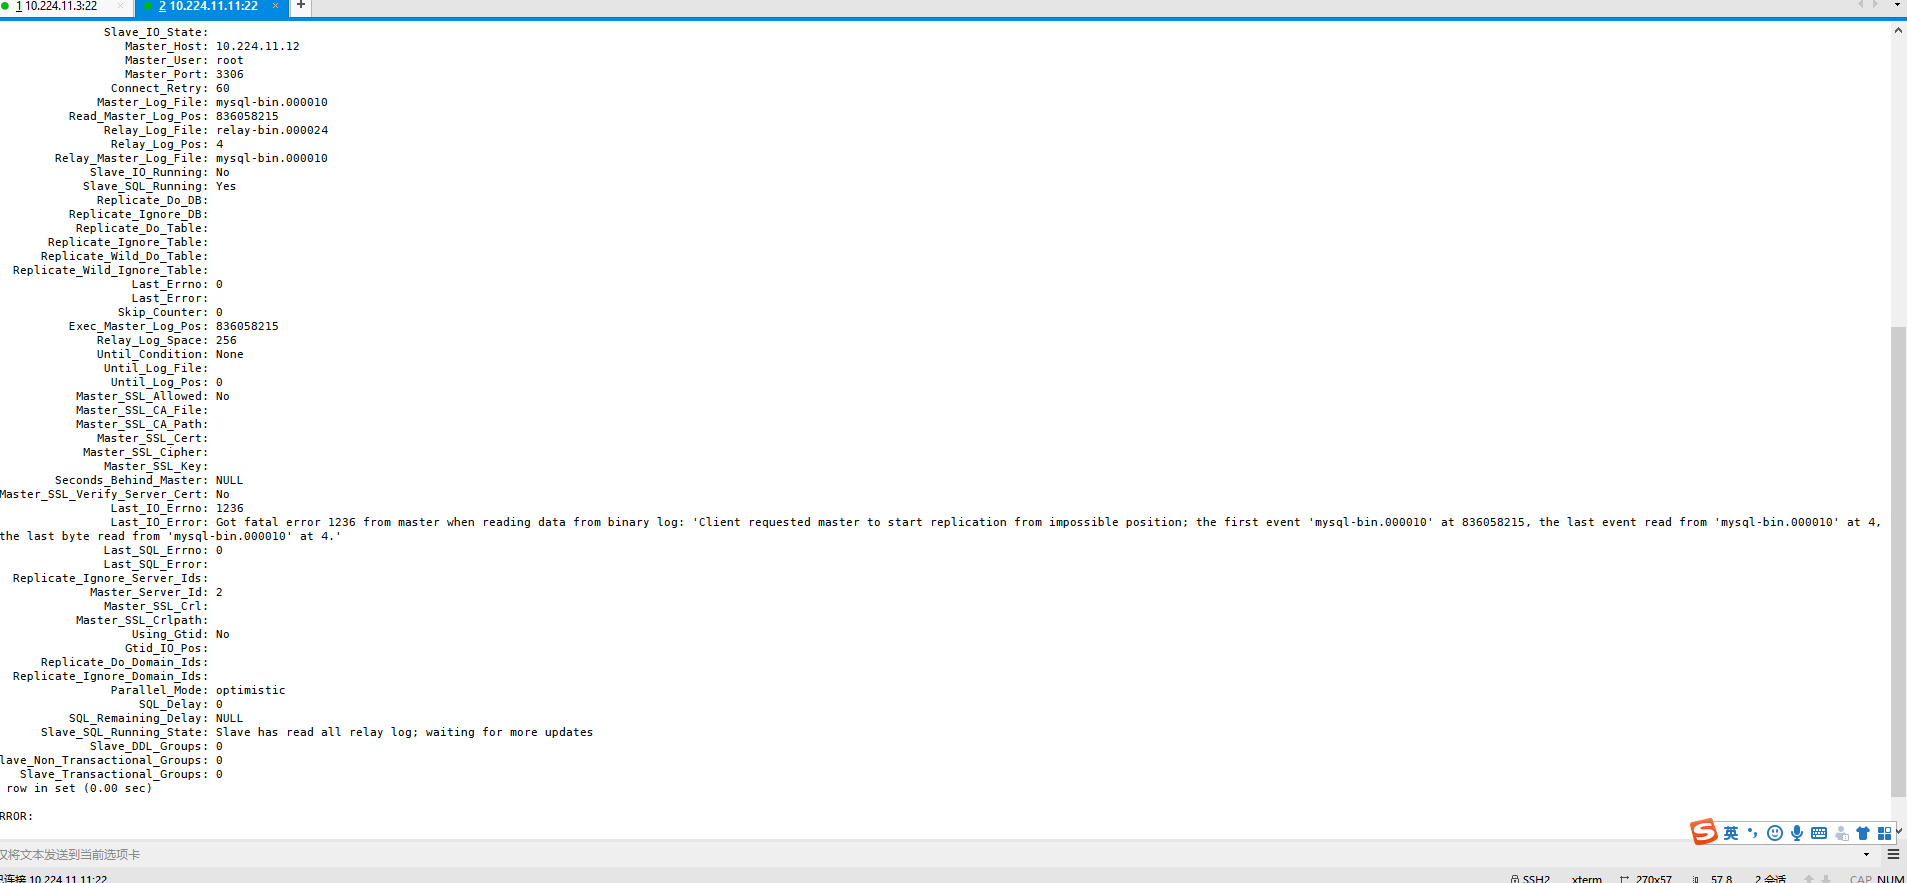Image resolution: width=1907 pixels, height=883 pixels.
Task: Open the Sogou emoji panel
Action: coord(1775,833)
